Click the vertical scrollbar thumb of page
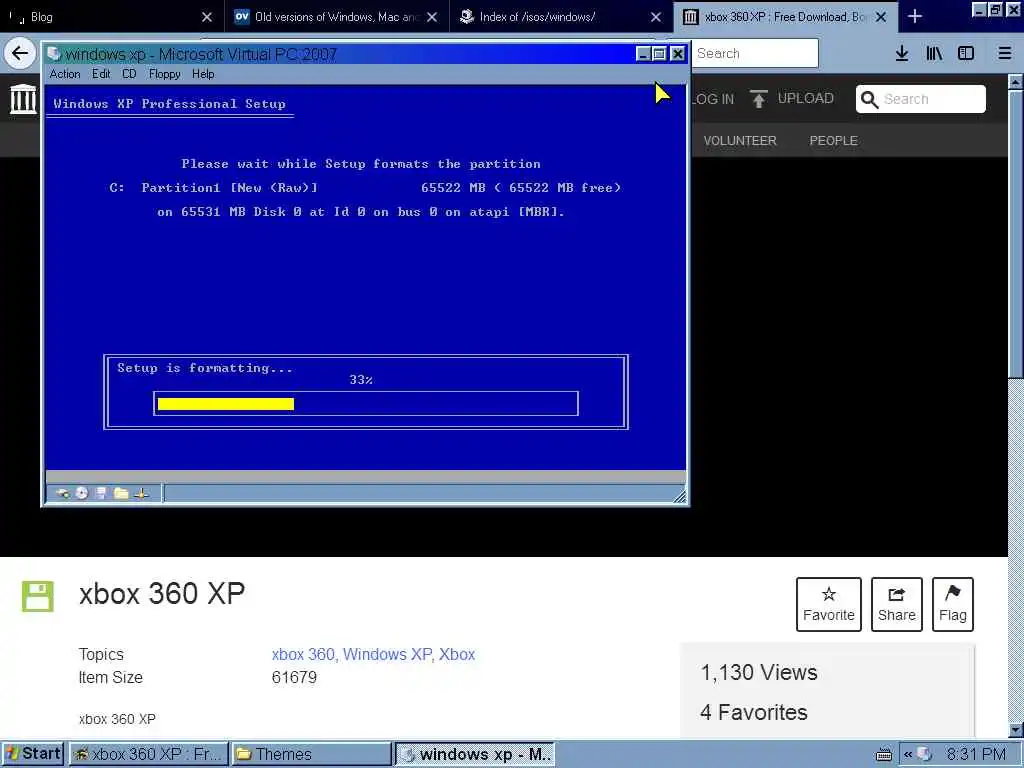This screenshot has height=768, width=1024. 1016,233
